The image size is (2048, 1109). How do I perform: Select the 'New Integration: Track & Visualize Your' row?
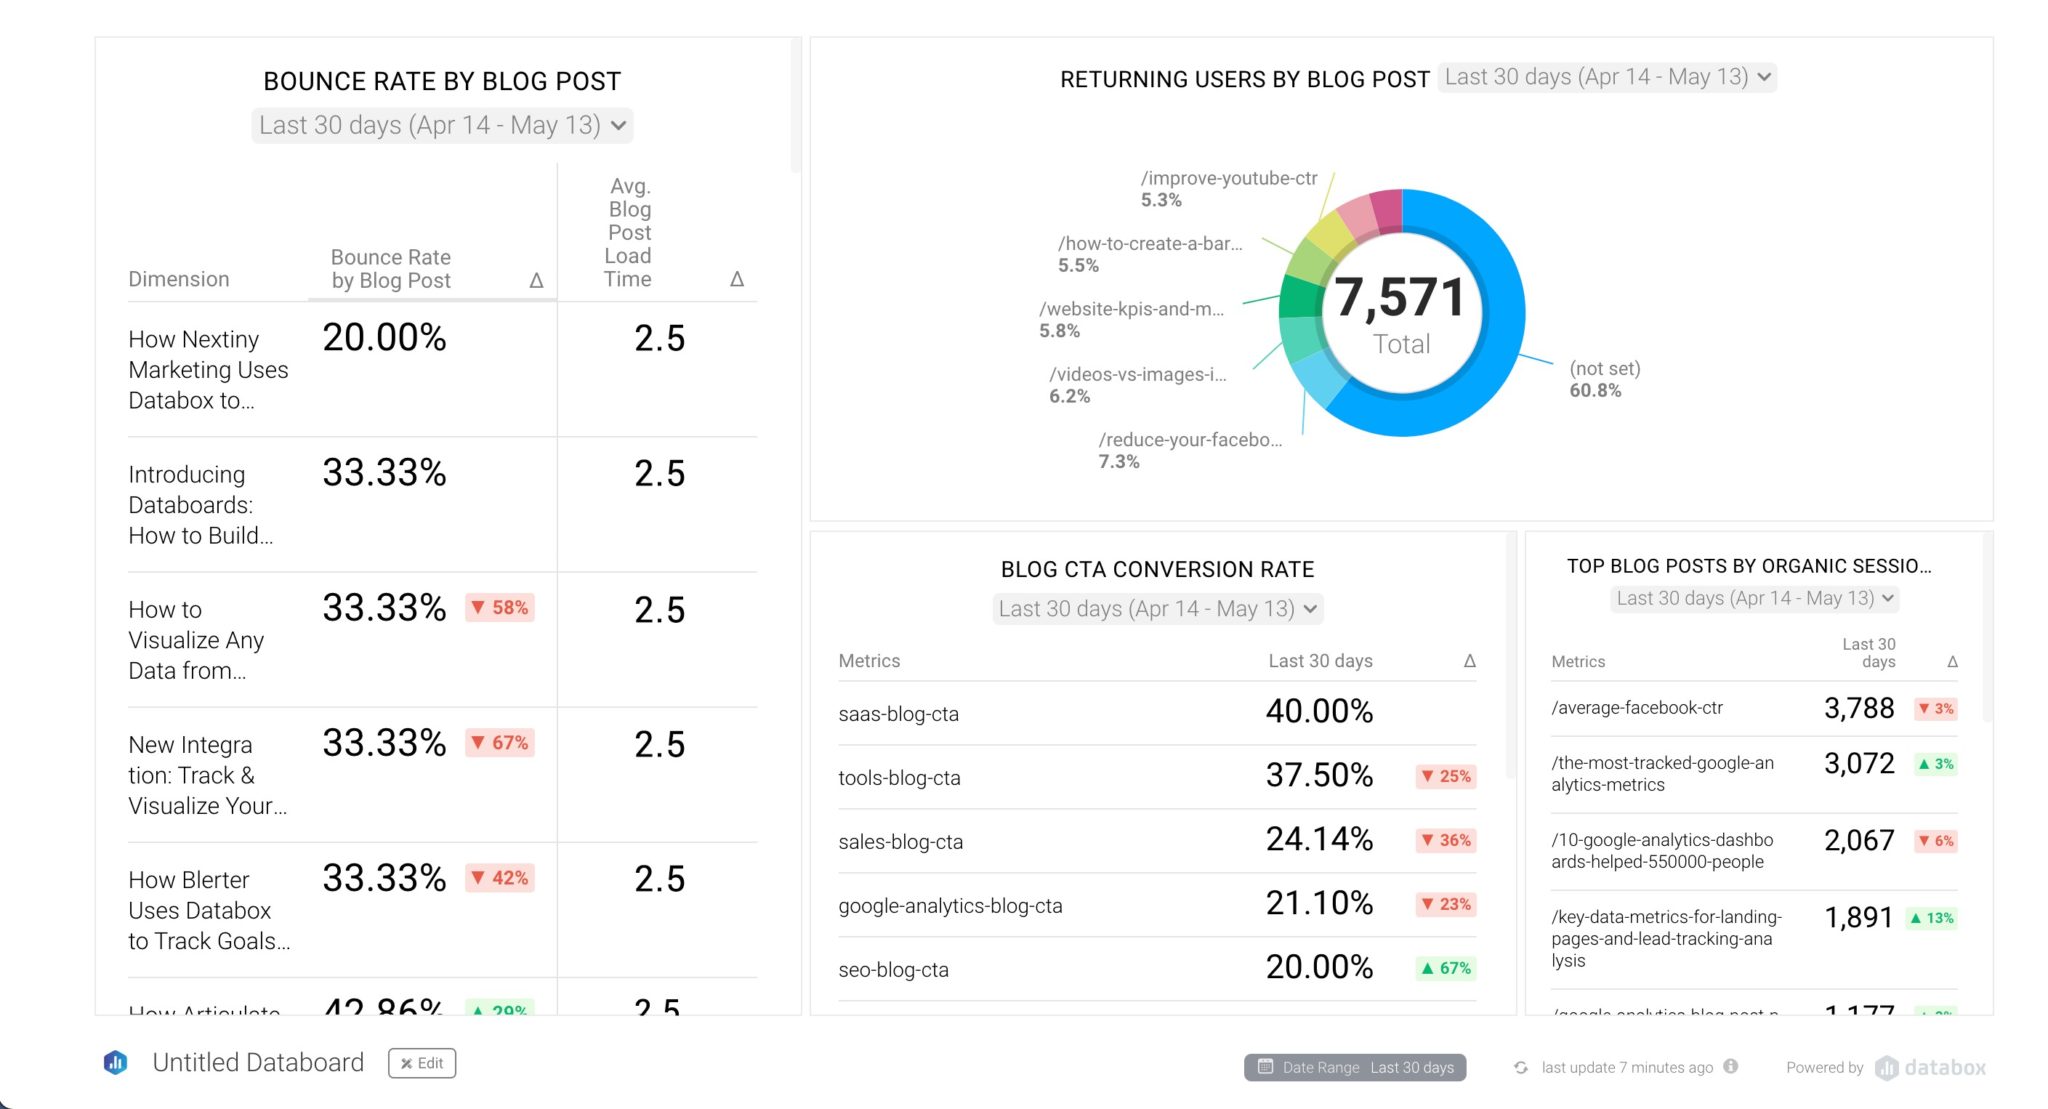(442, 775)
